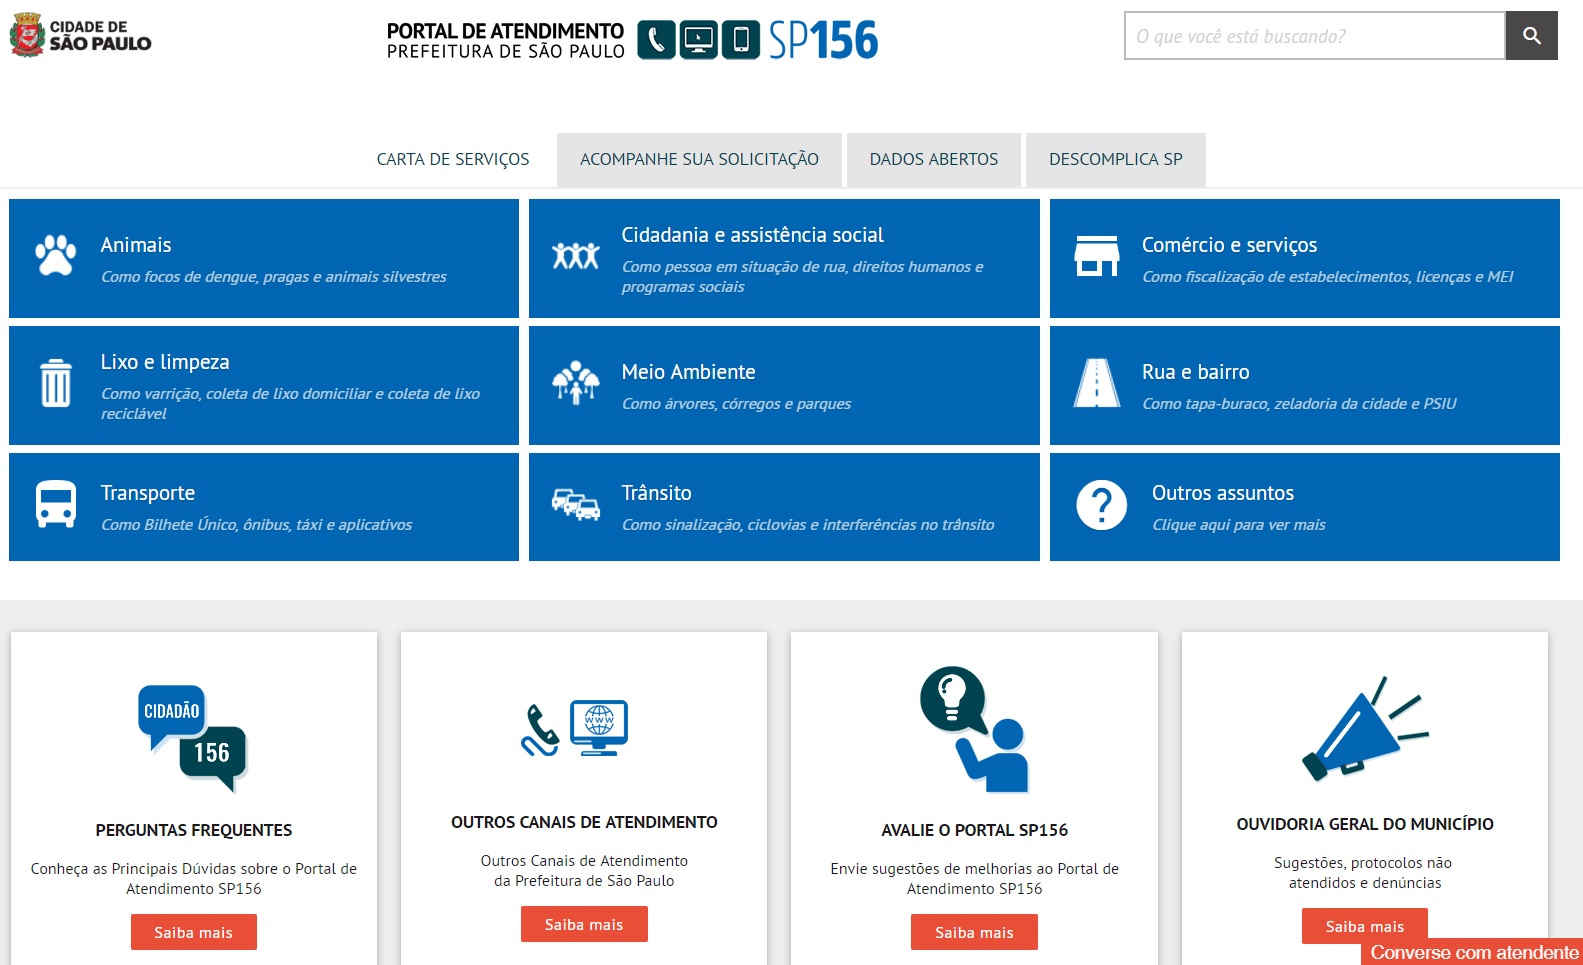Click 'Como tapa-buraco, zeladoria' description
Image resolution: width=1583 pixels, height=965 pixels.
coord(1299,404)
